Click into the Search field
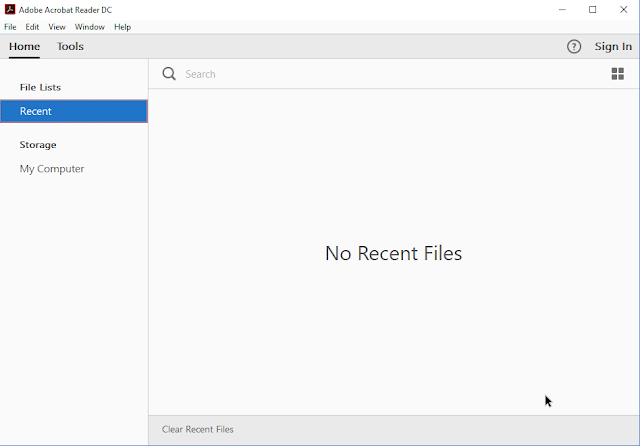 (392, 74)
